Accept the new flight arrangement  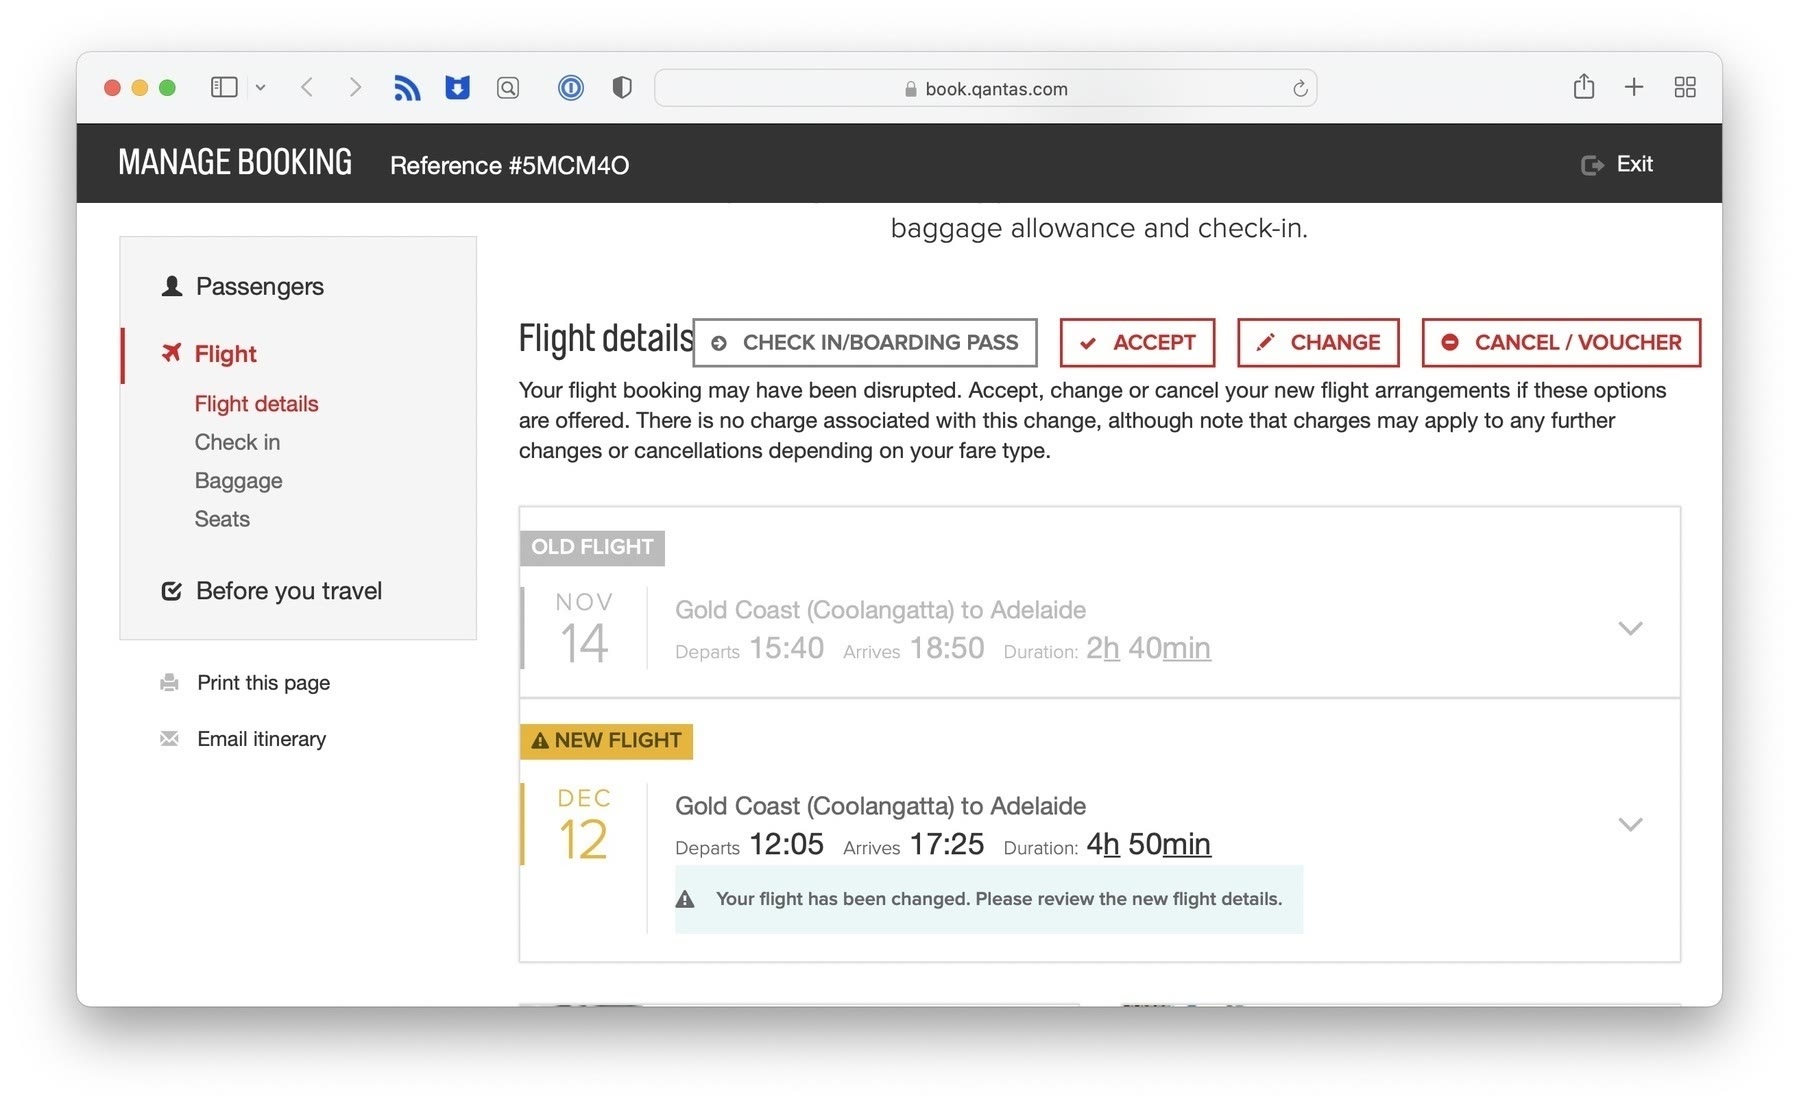click(1137, 343)
